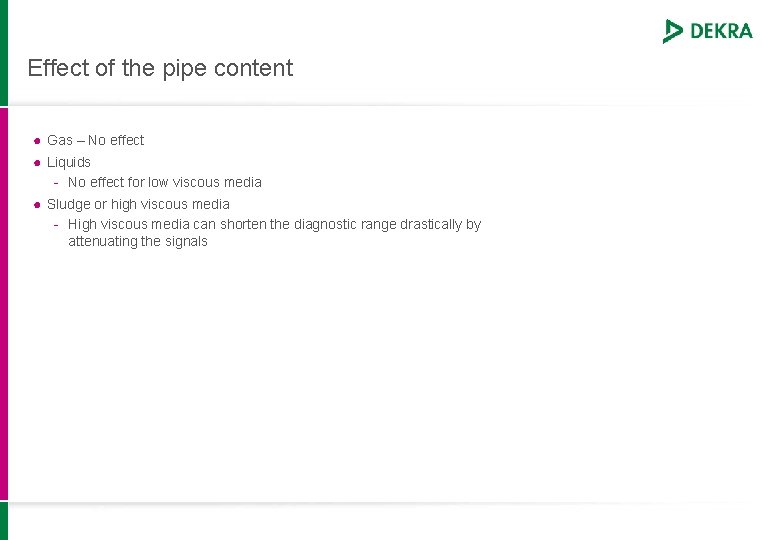Image resolution: width=780 pixels, height=540 pixels.
Task: Select the magenta bullet before Sludge
Action: click(37, 205)
